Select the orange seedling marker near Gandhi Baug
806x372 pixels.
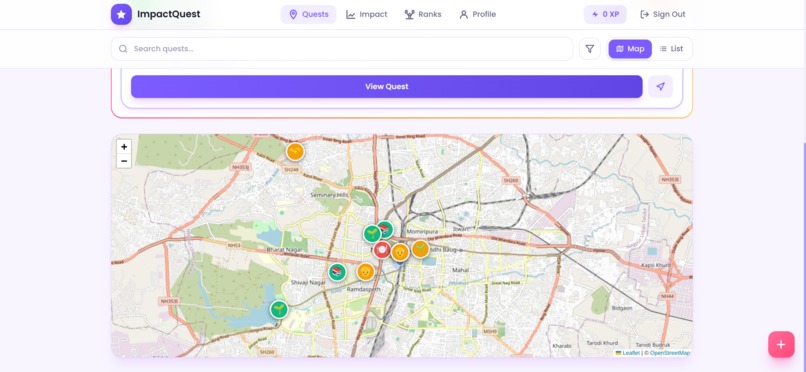click(x=420, y=249)
